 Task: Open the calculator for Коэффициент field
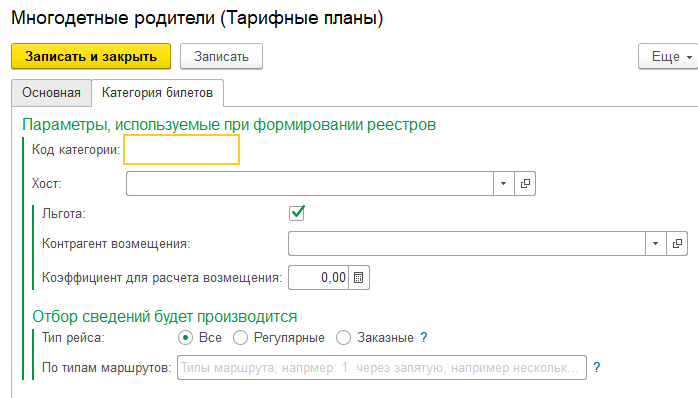click(359, 278)
